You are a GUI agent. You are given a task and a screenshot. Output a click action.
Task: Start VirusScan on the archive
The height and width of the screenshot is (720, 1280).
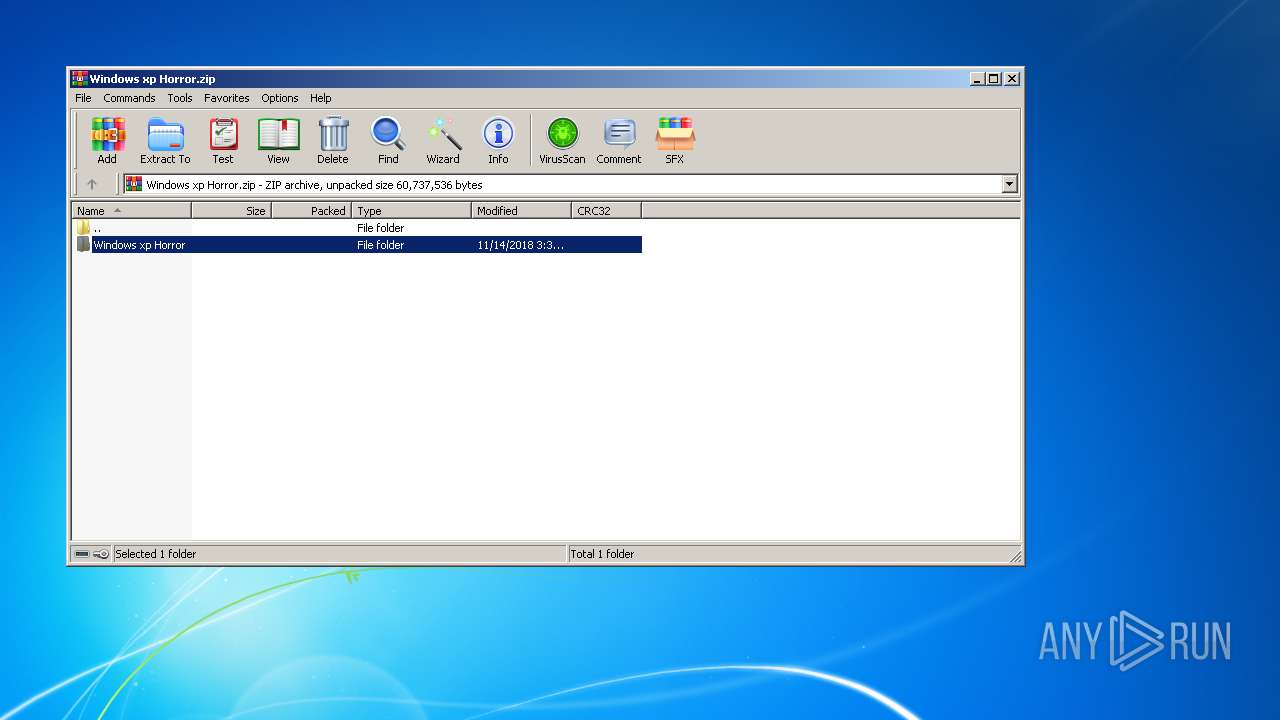pos(562,140)
